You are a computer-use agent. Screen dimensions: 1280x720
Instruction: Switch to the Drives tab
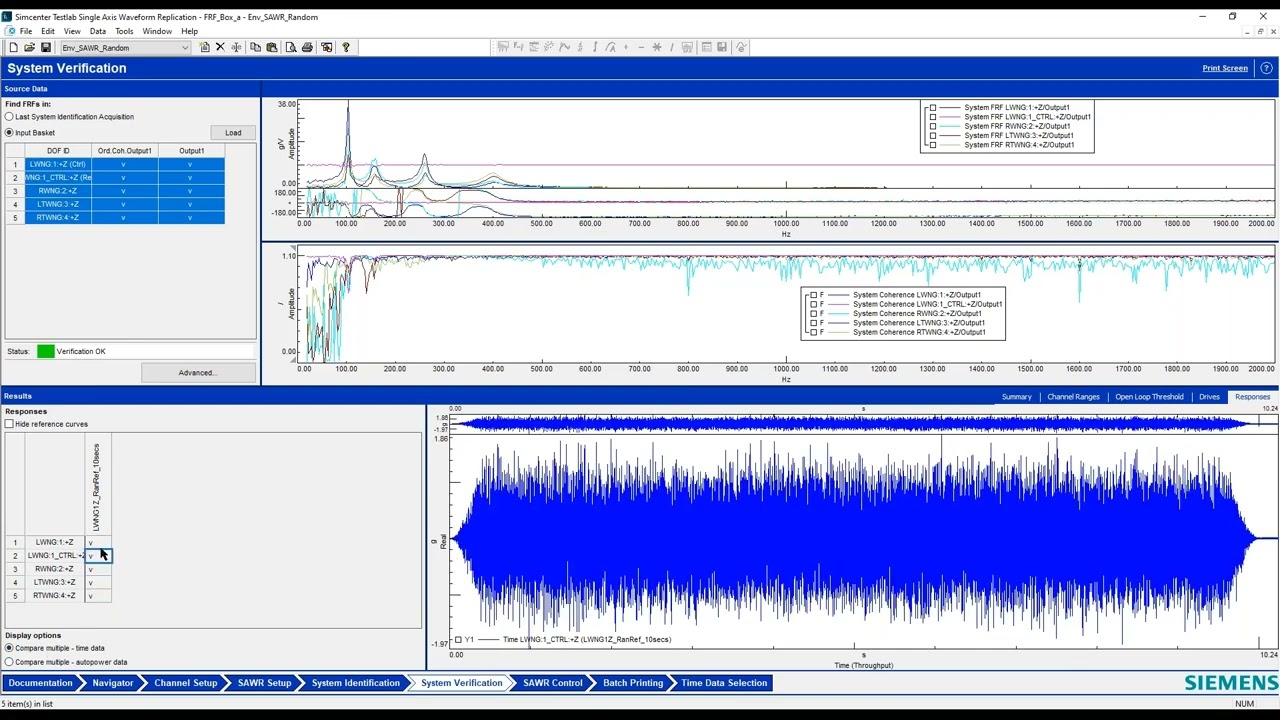(x=1209, y=397)
